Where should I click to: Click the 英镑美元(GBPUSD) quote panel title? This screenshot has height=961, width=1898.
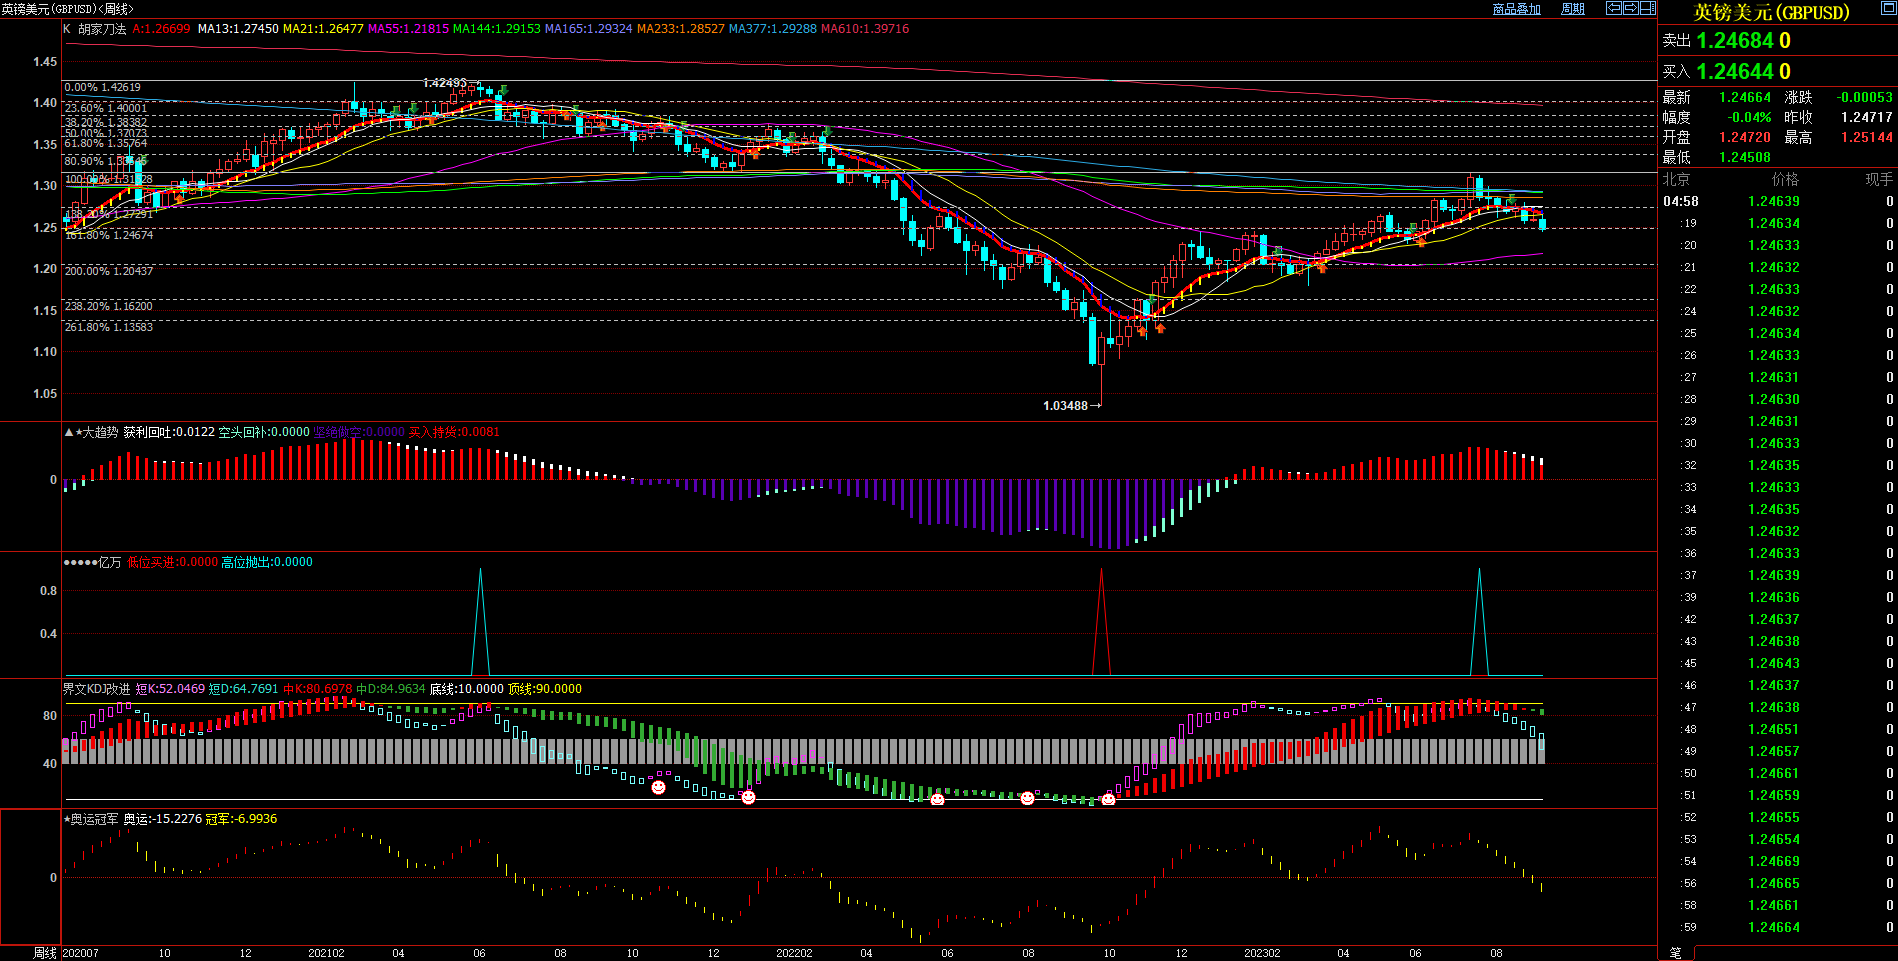coord(1771,12)
